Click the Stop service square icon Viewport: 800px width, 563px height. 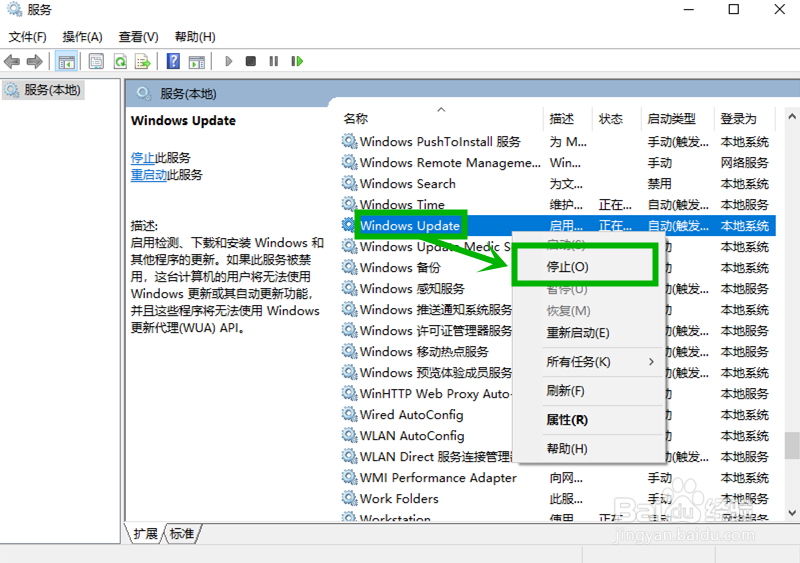click(x=251, y=61)
